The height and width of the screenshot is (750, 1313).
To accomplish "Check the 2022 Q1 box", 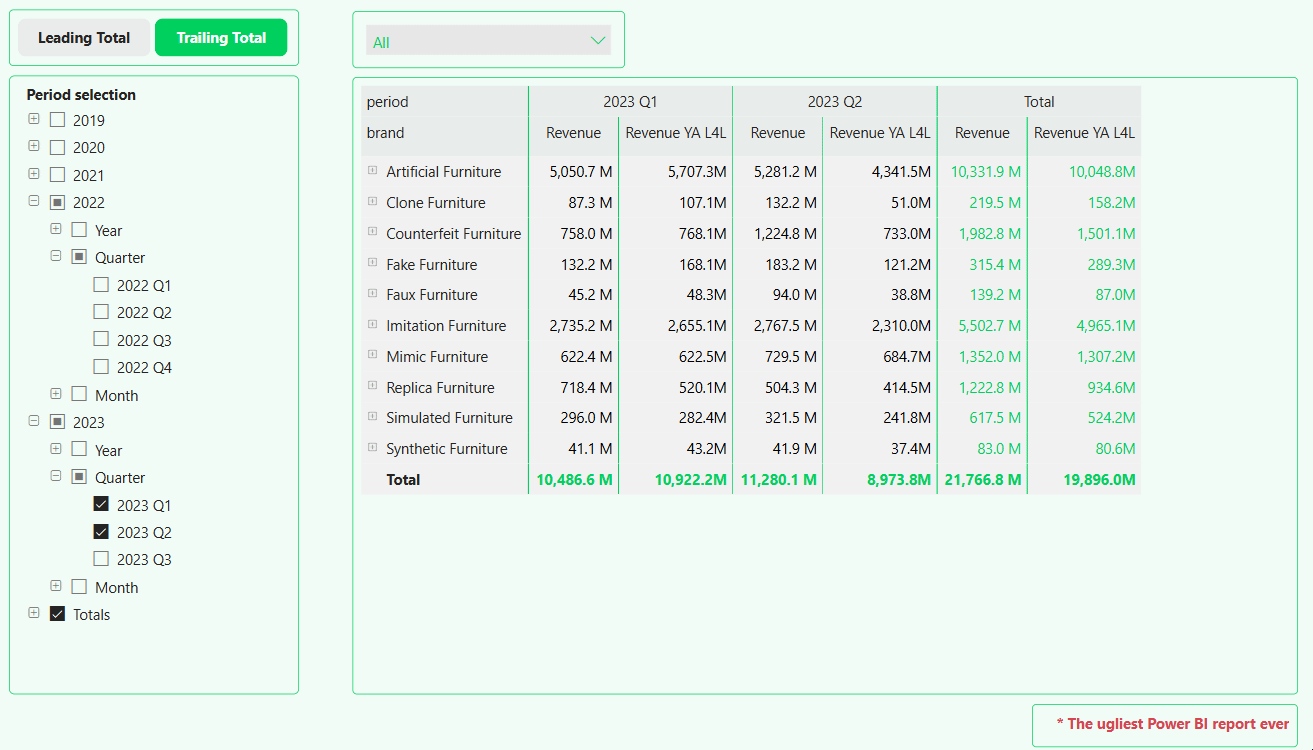I will click(x=101, y=284).
